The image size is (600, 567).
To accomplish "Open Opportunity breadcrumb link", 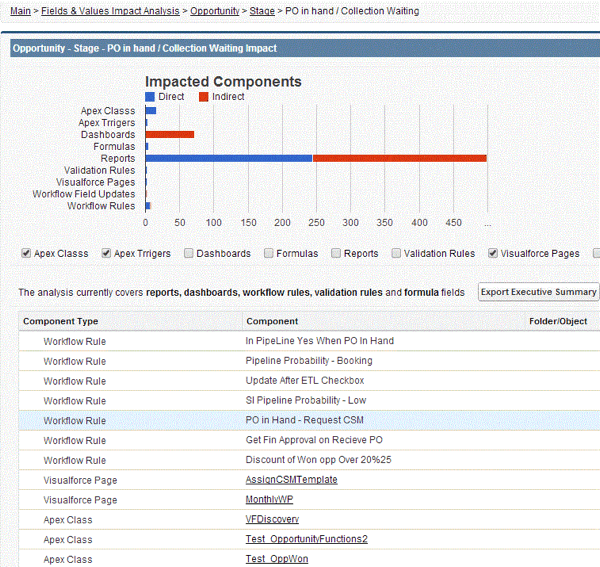I will [215, 11].
